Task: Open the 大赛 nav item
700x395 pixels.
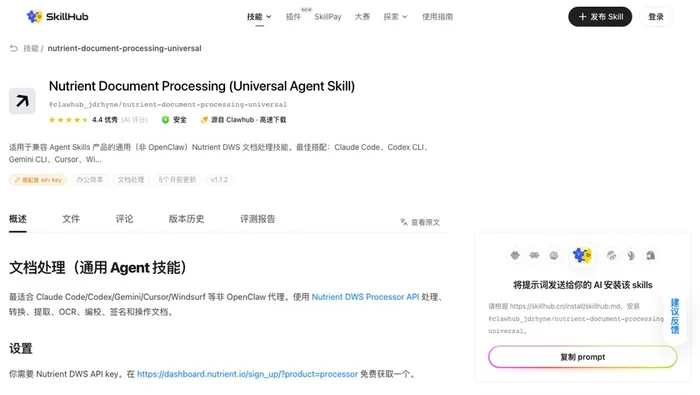Action: [x=362, y=17]
